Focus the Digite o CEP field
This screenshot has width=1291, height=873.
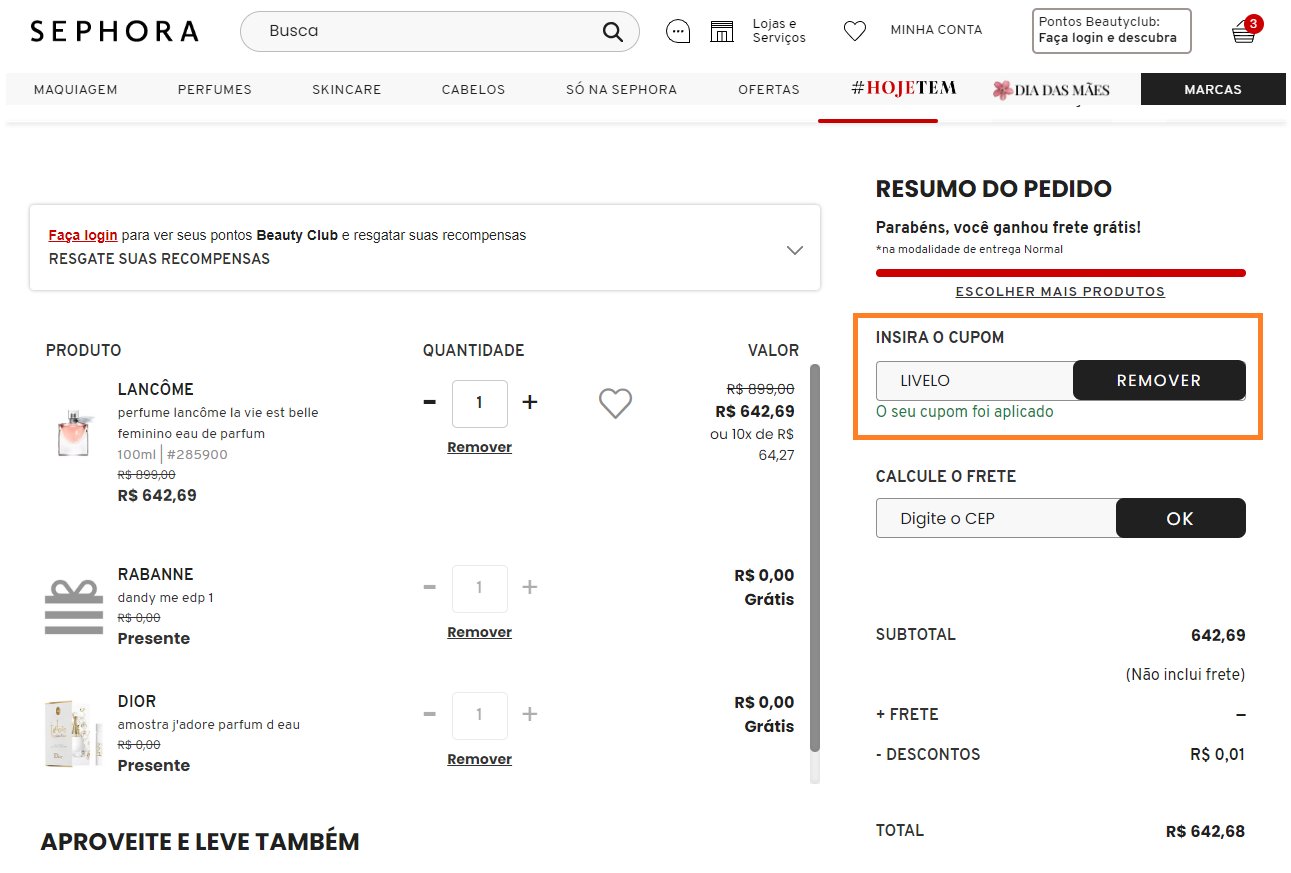click(996, 518)
